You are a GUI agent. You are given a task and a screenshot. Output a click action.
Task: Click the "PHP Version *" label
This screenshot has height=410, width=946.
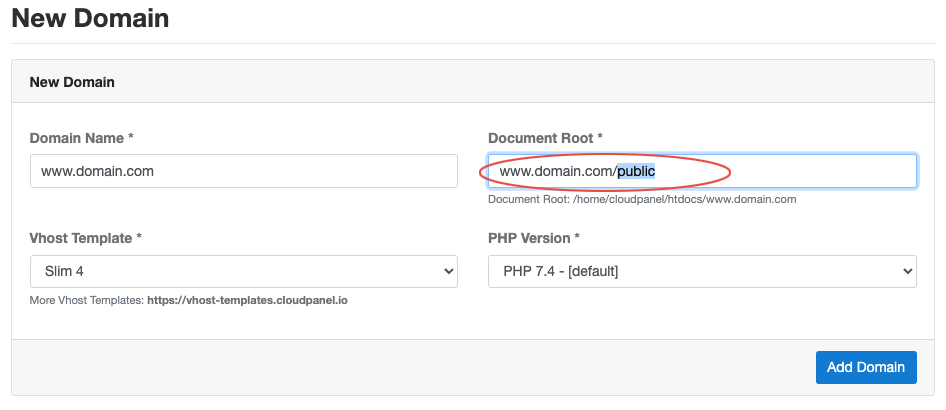click(534, 238)
